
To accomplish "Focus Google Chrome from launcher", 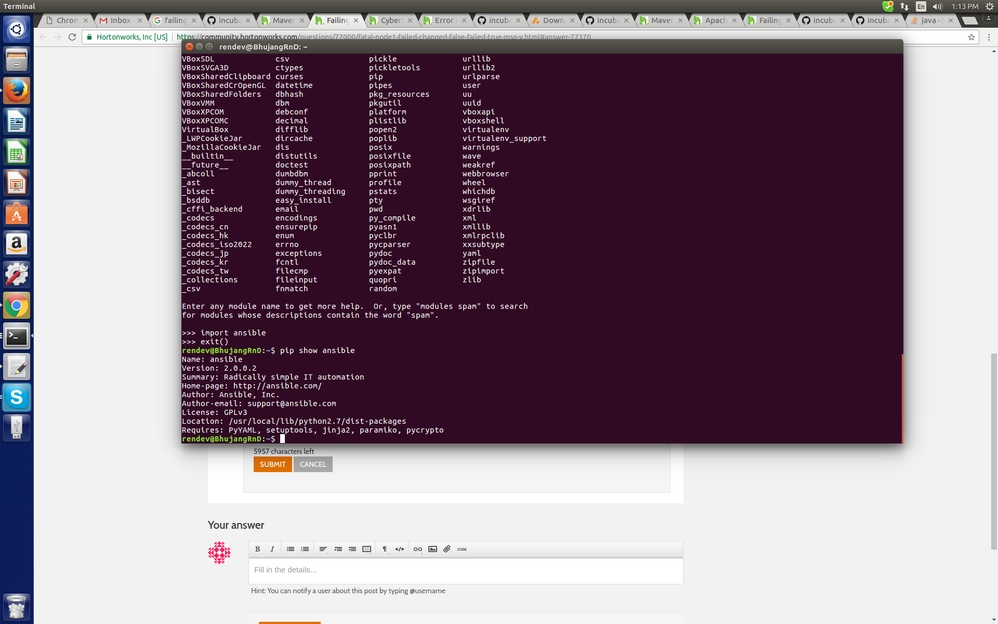I will [17, 306].
